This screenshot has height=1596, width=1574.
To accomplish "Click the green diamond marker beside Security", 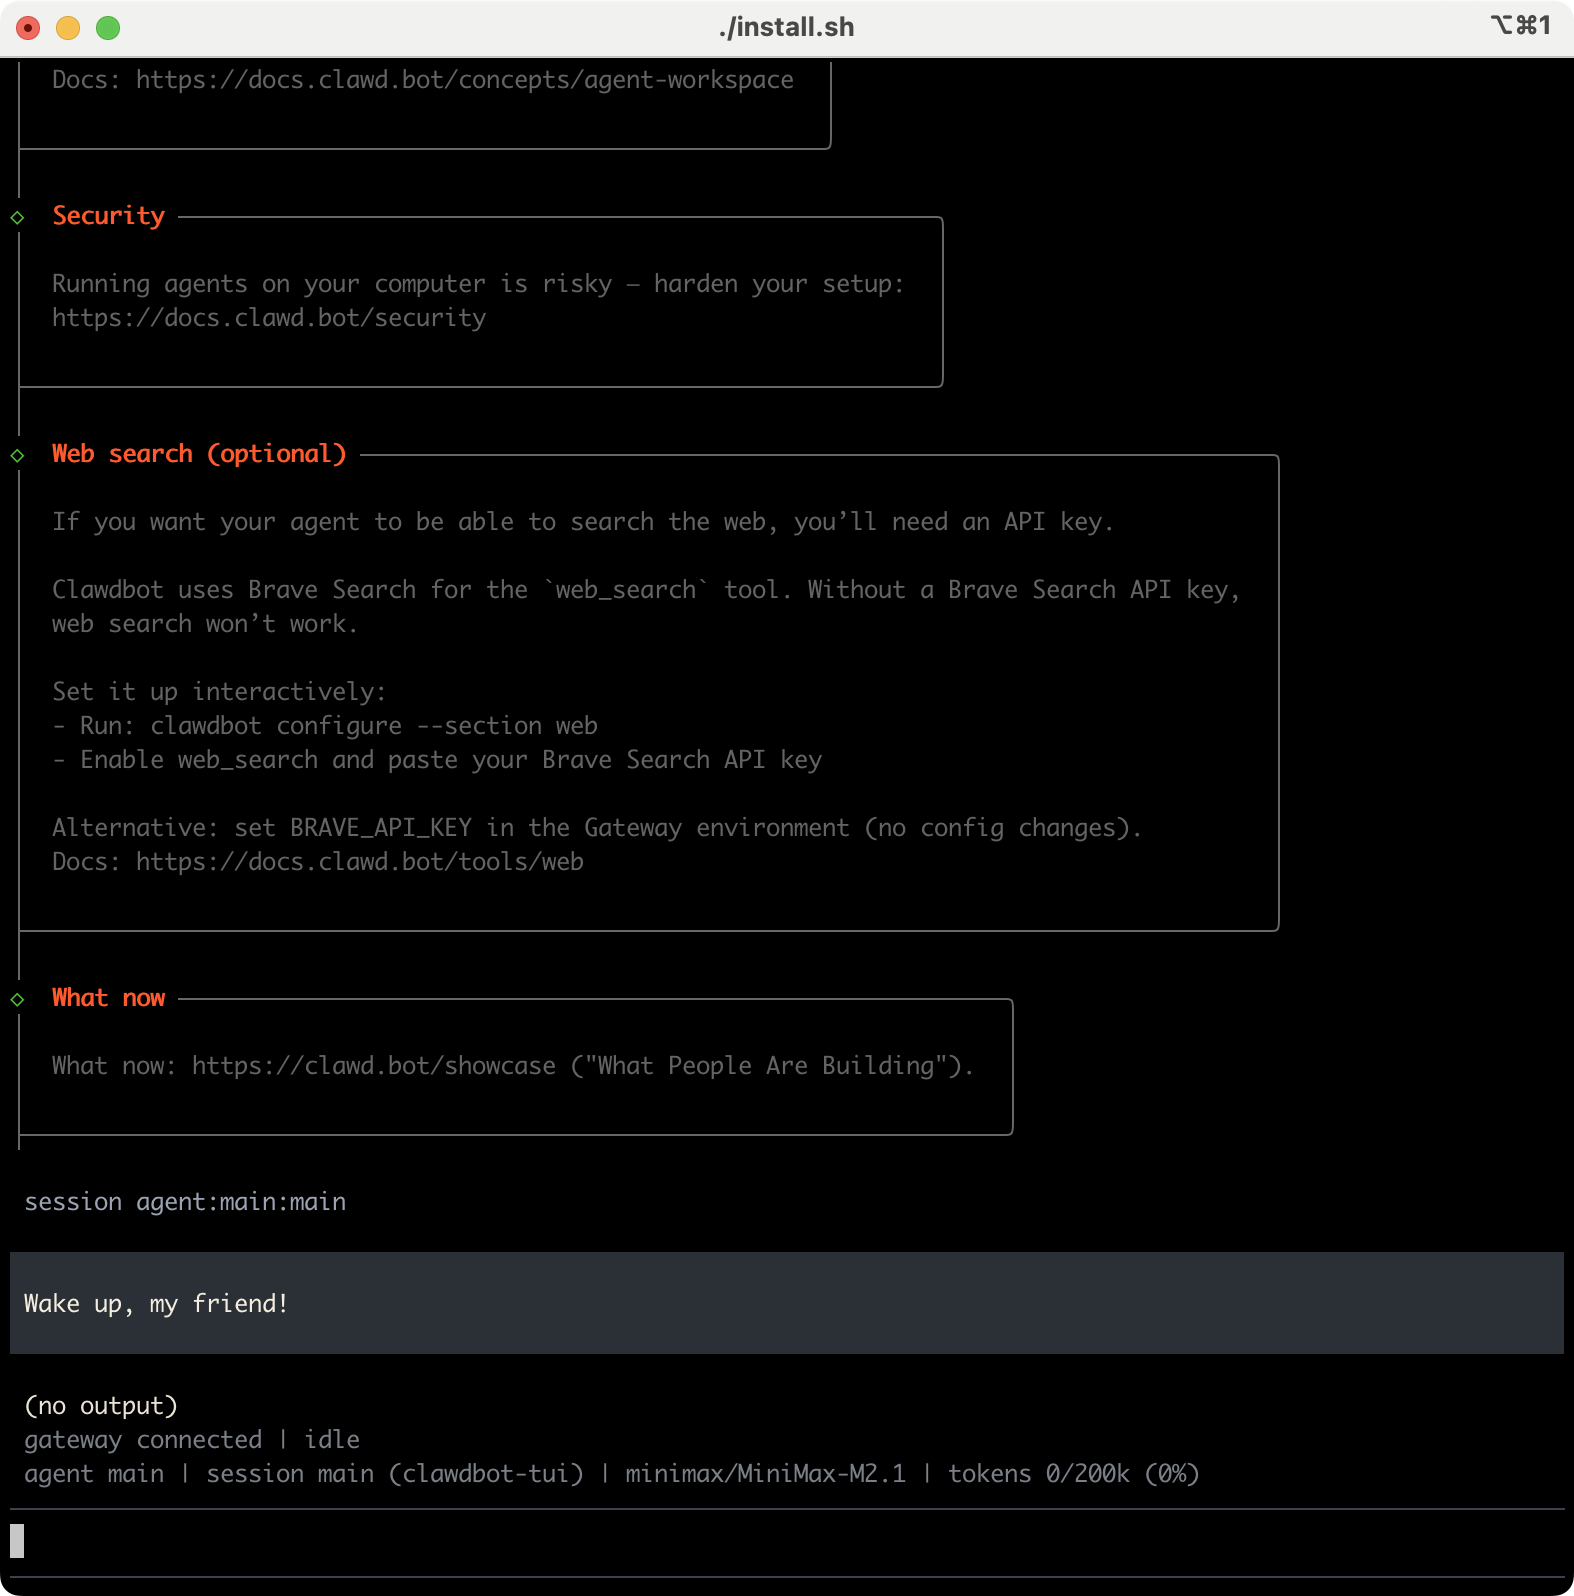I will pos(17,217).
